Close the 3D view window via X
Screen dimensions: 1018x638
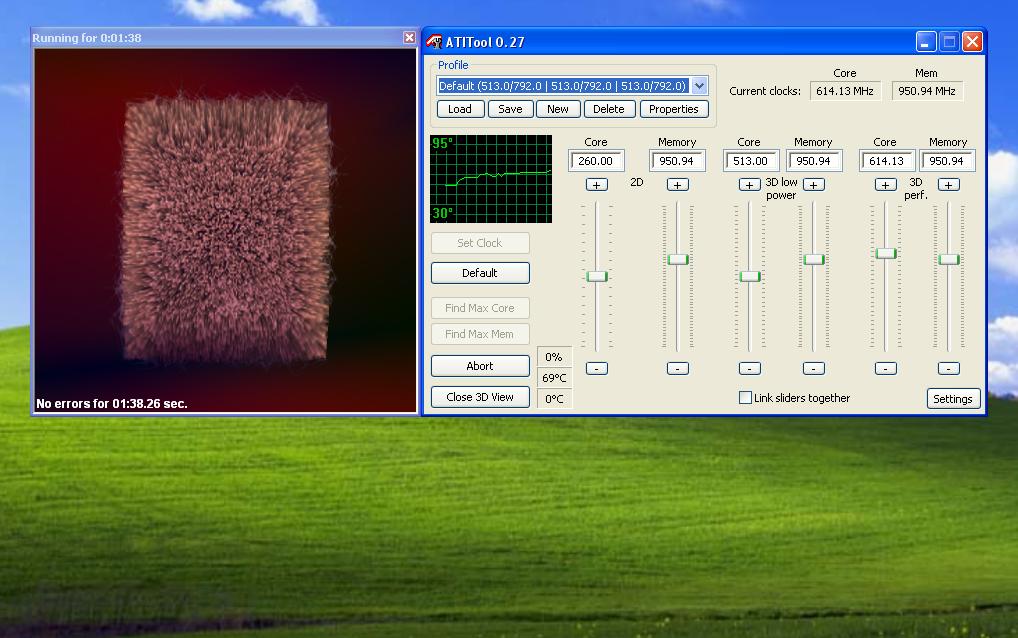(409, 38)
